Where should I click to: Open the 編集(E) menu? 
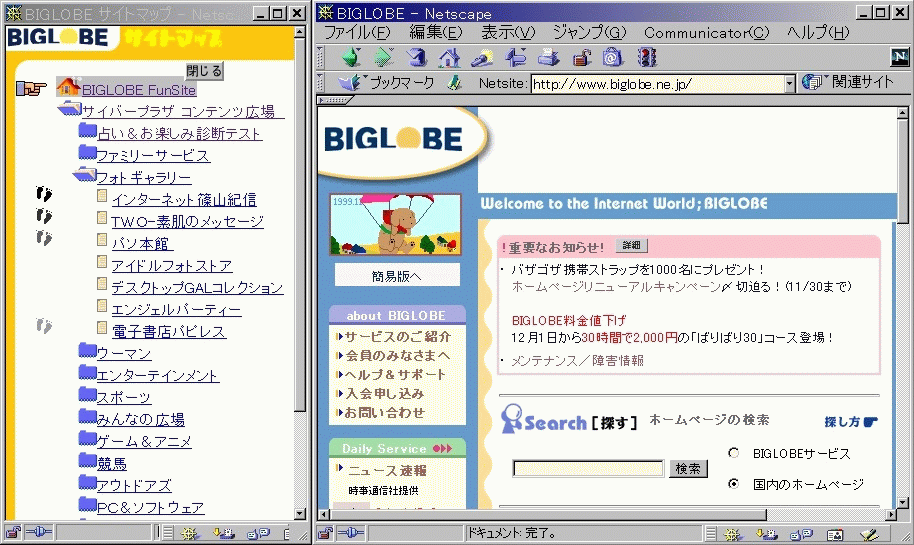[x=435, y=33]
